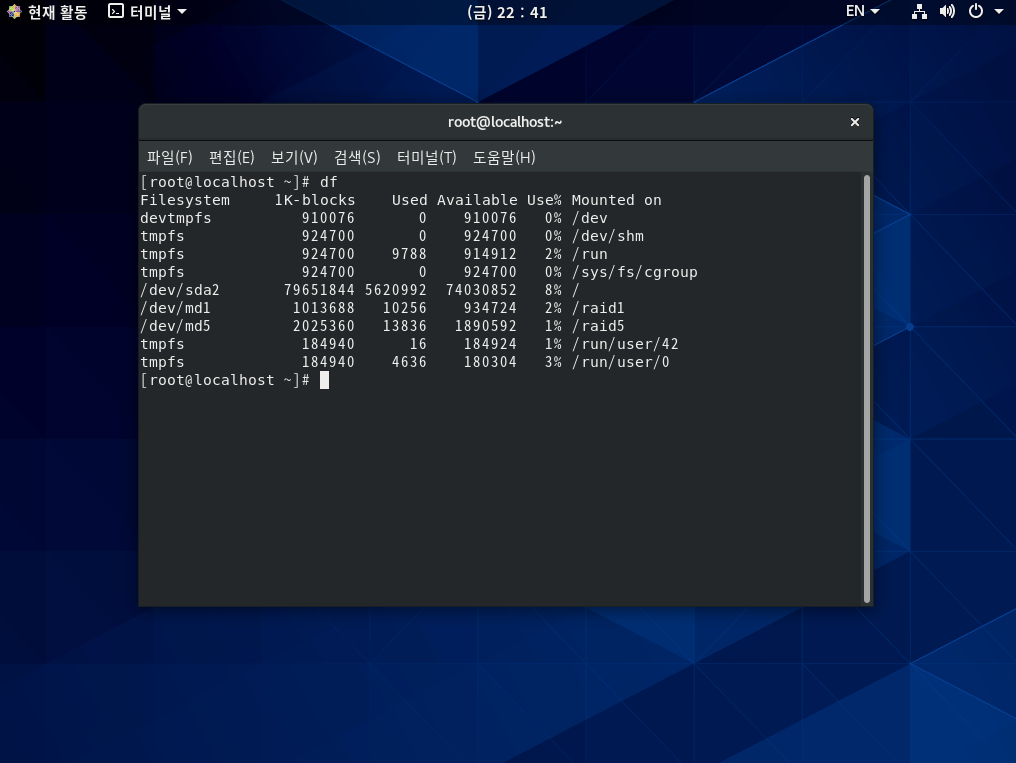1016x763 pixels.
Task: Open the 보기(V) menu
Action: 294,157
